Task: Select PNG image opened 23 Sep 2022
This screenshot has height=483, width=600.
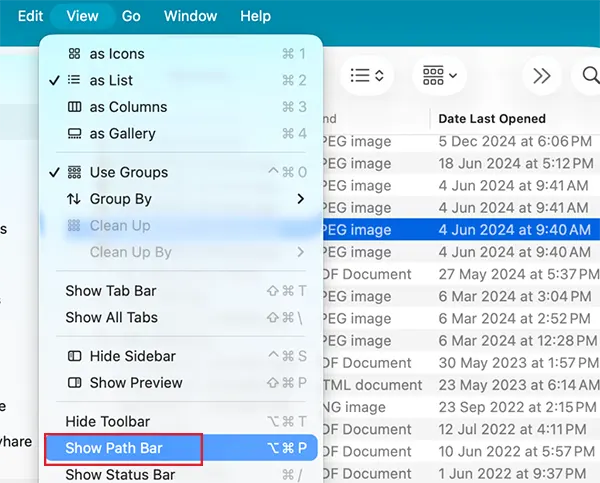Action: coord(461,407)
